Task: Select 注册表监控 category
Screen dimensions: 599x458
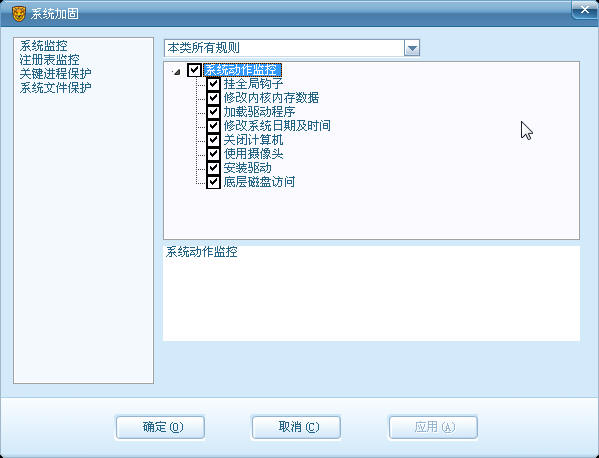Action: pyautogui.click(x=50, y=60)
